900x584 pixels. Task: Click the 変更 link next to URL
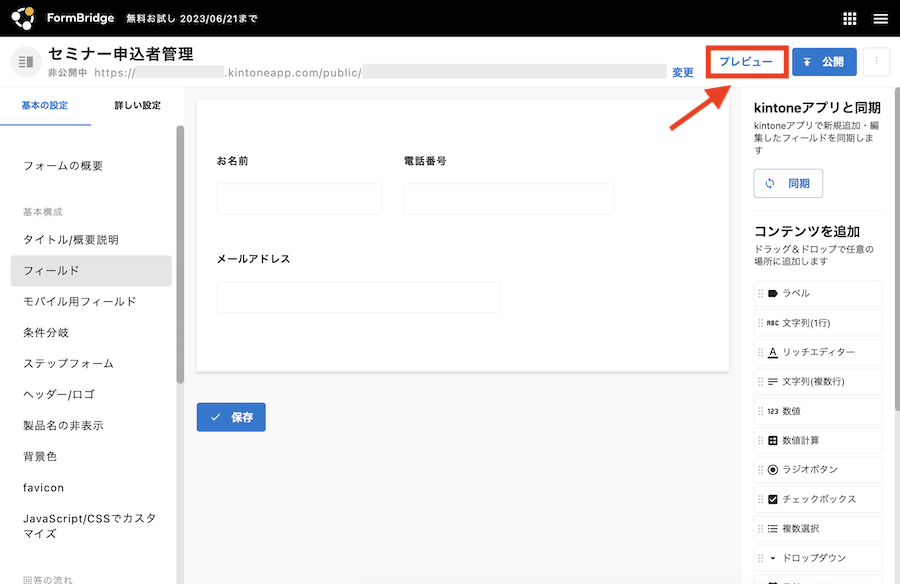[683, 72]
